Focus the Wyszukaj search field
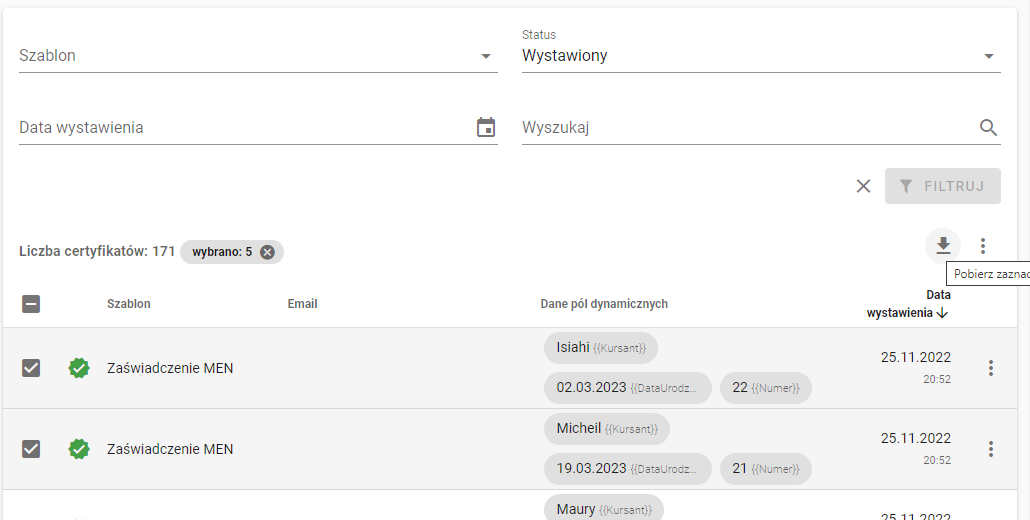The image size is (1030, 520). (x=749, y=127)
